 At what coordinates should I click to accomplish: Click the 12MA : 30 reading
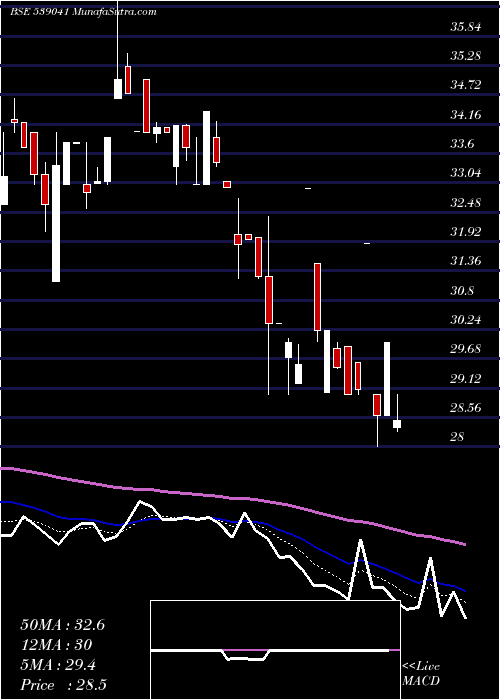(56, 645)
